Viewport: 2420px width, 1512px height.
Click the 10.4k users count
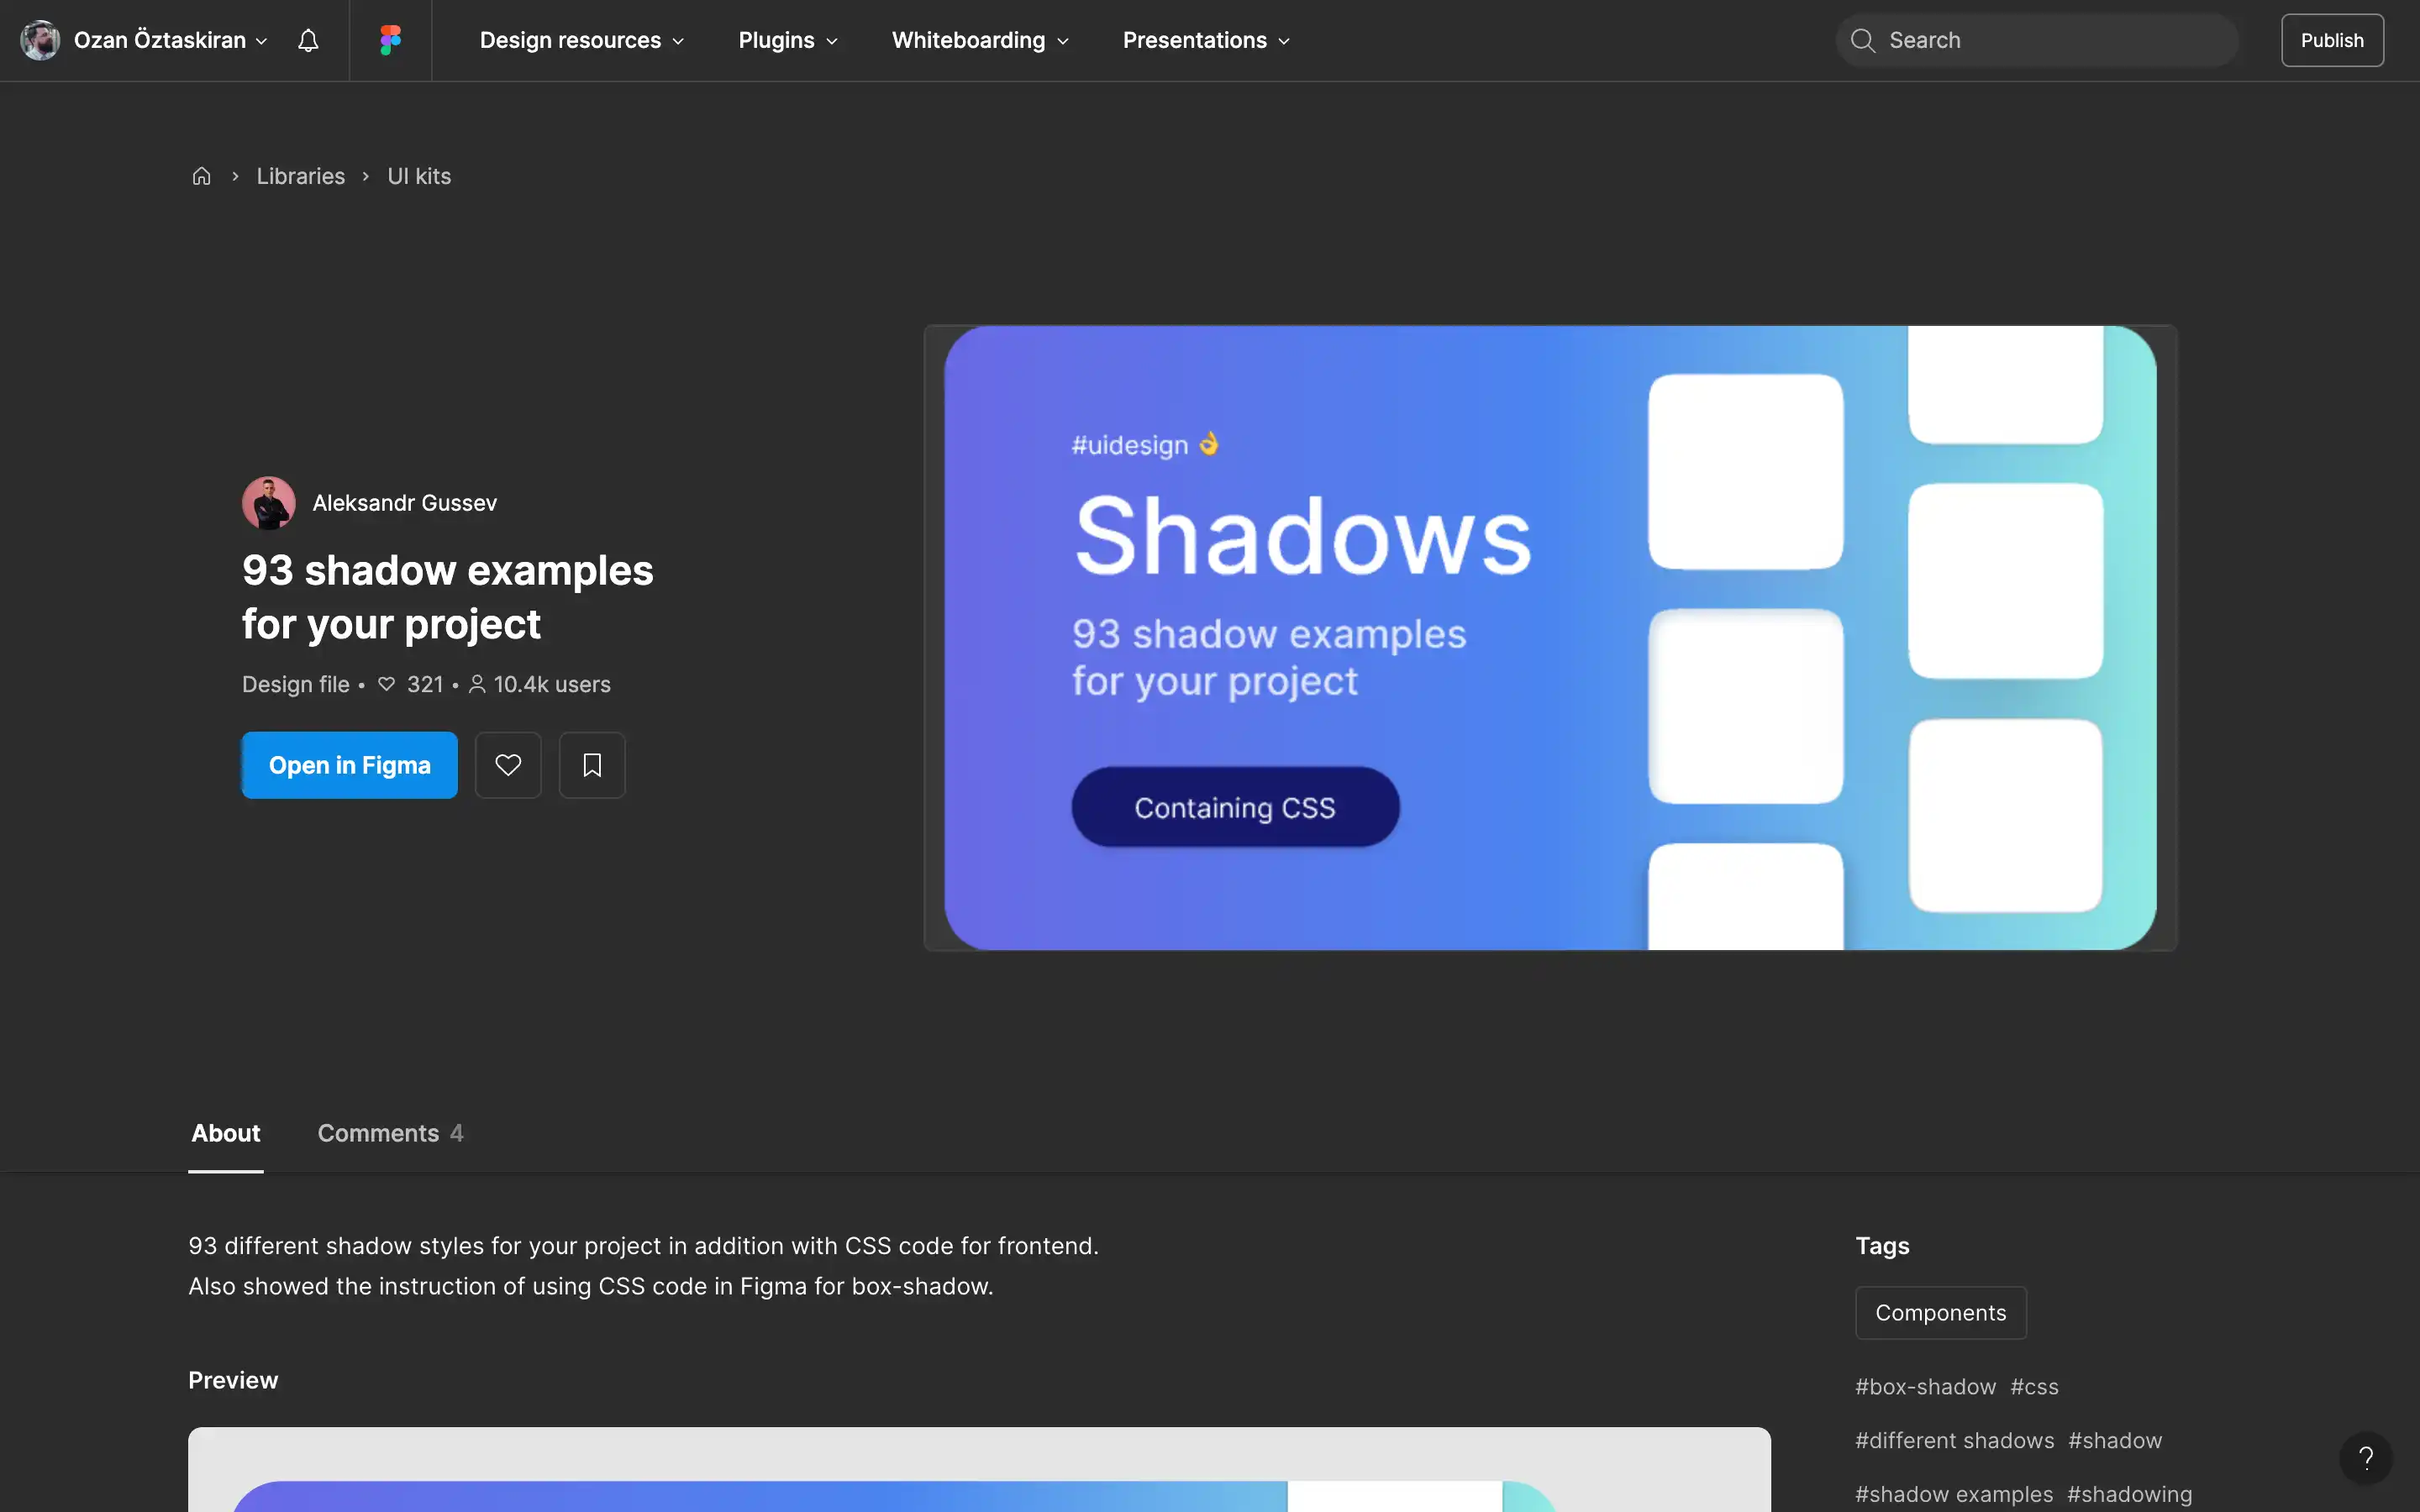click(x=540, y=684)
